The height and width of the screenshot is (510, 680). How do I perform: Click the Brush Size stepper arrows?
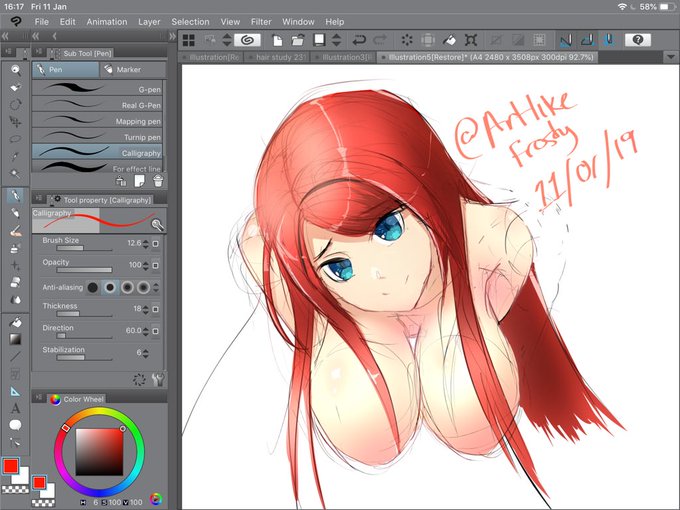point(146,244)
